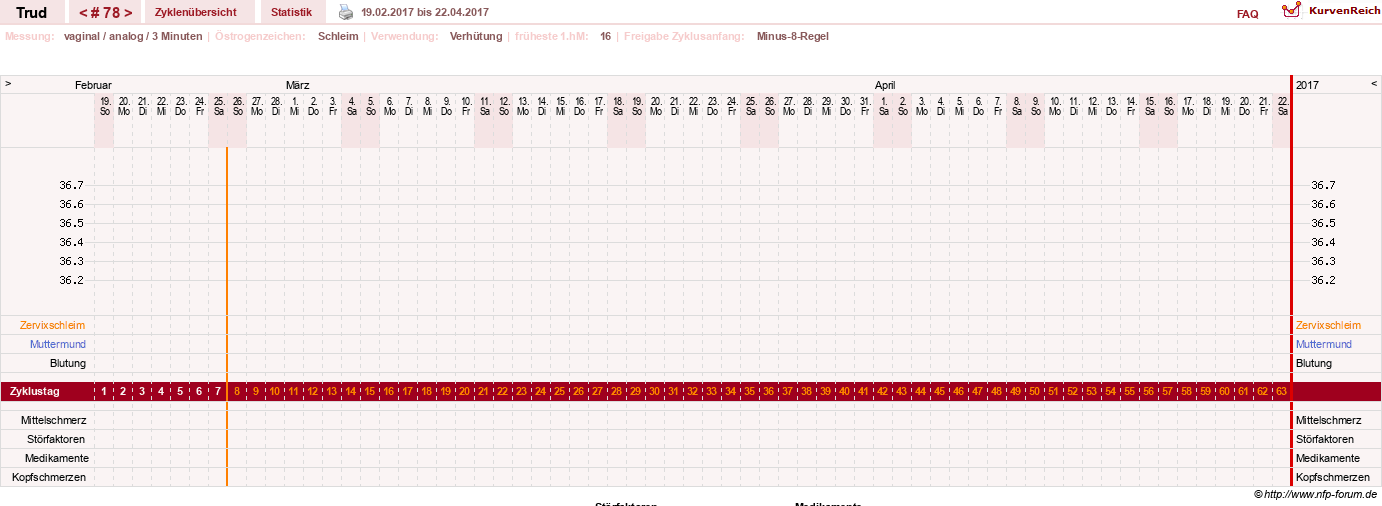Click the printer icon
1382x506 pixels.
pyautogui.click(x=345, y=12)
